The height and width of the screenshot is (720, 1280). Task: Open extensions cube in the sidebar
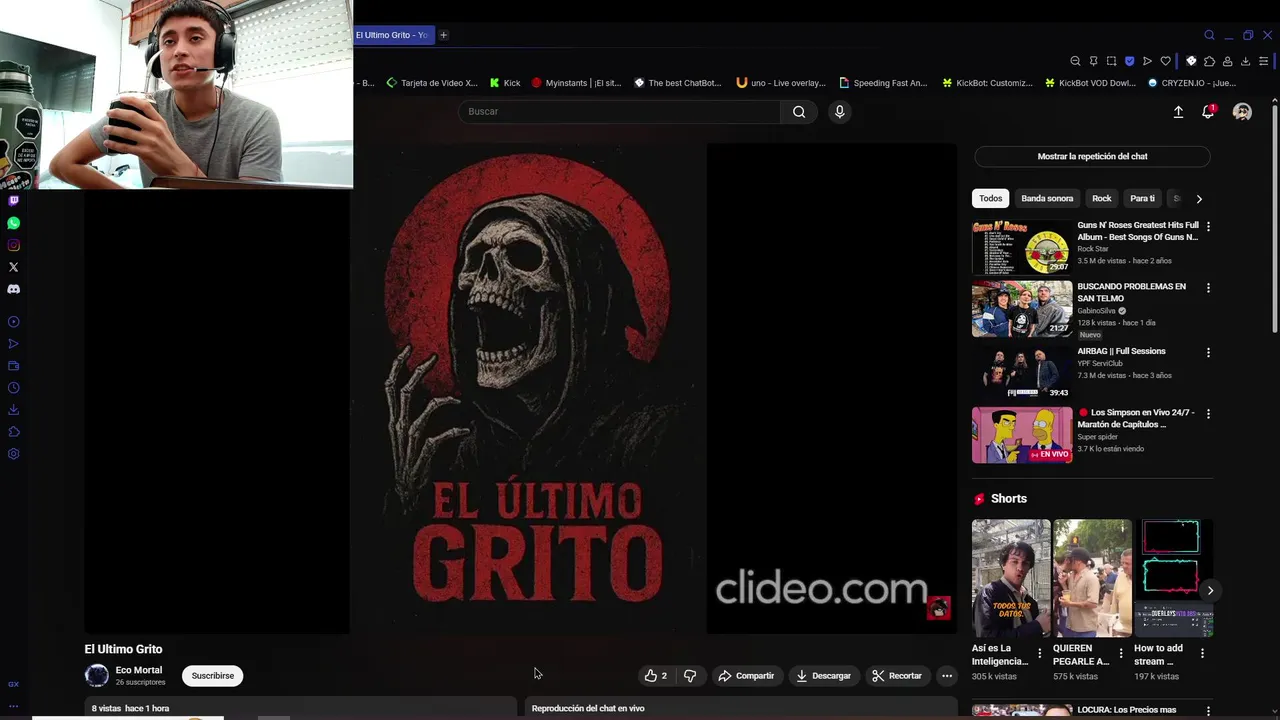(x=13, y=432)
